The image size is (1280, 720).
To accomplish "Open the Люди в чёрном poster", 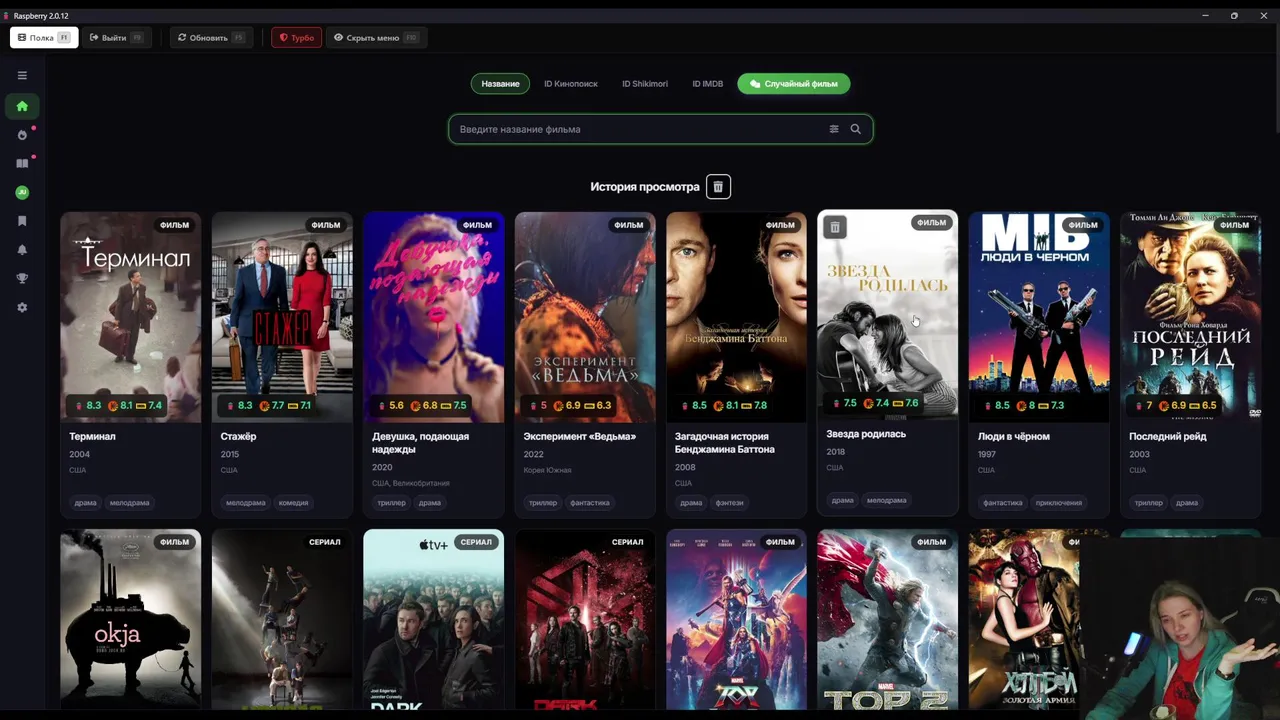I will (1039, 317).
